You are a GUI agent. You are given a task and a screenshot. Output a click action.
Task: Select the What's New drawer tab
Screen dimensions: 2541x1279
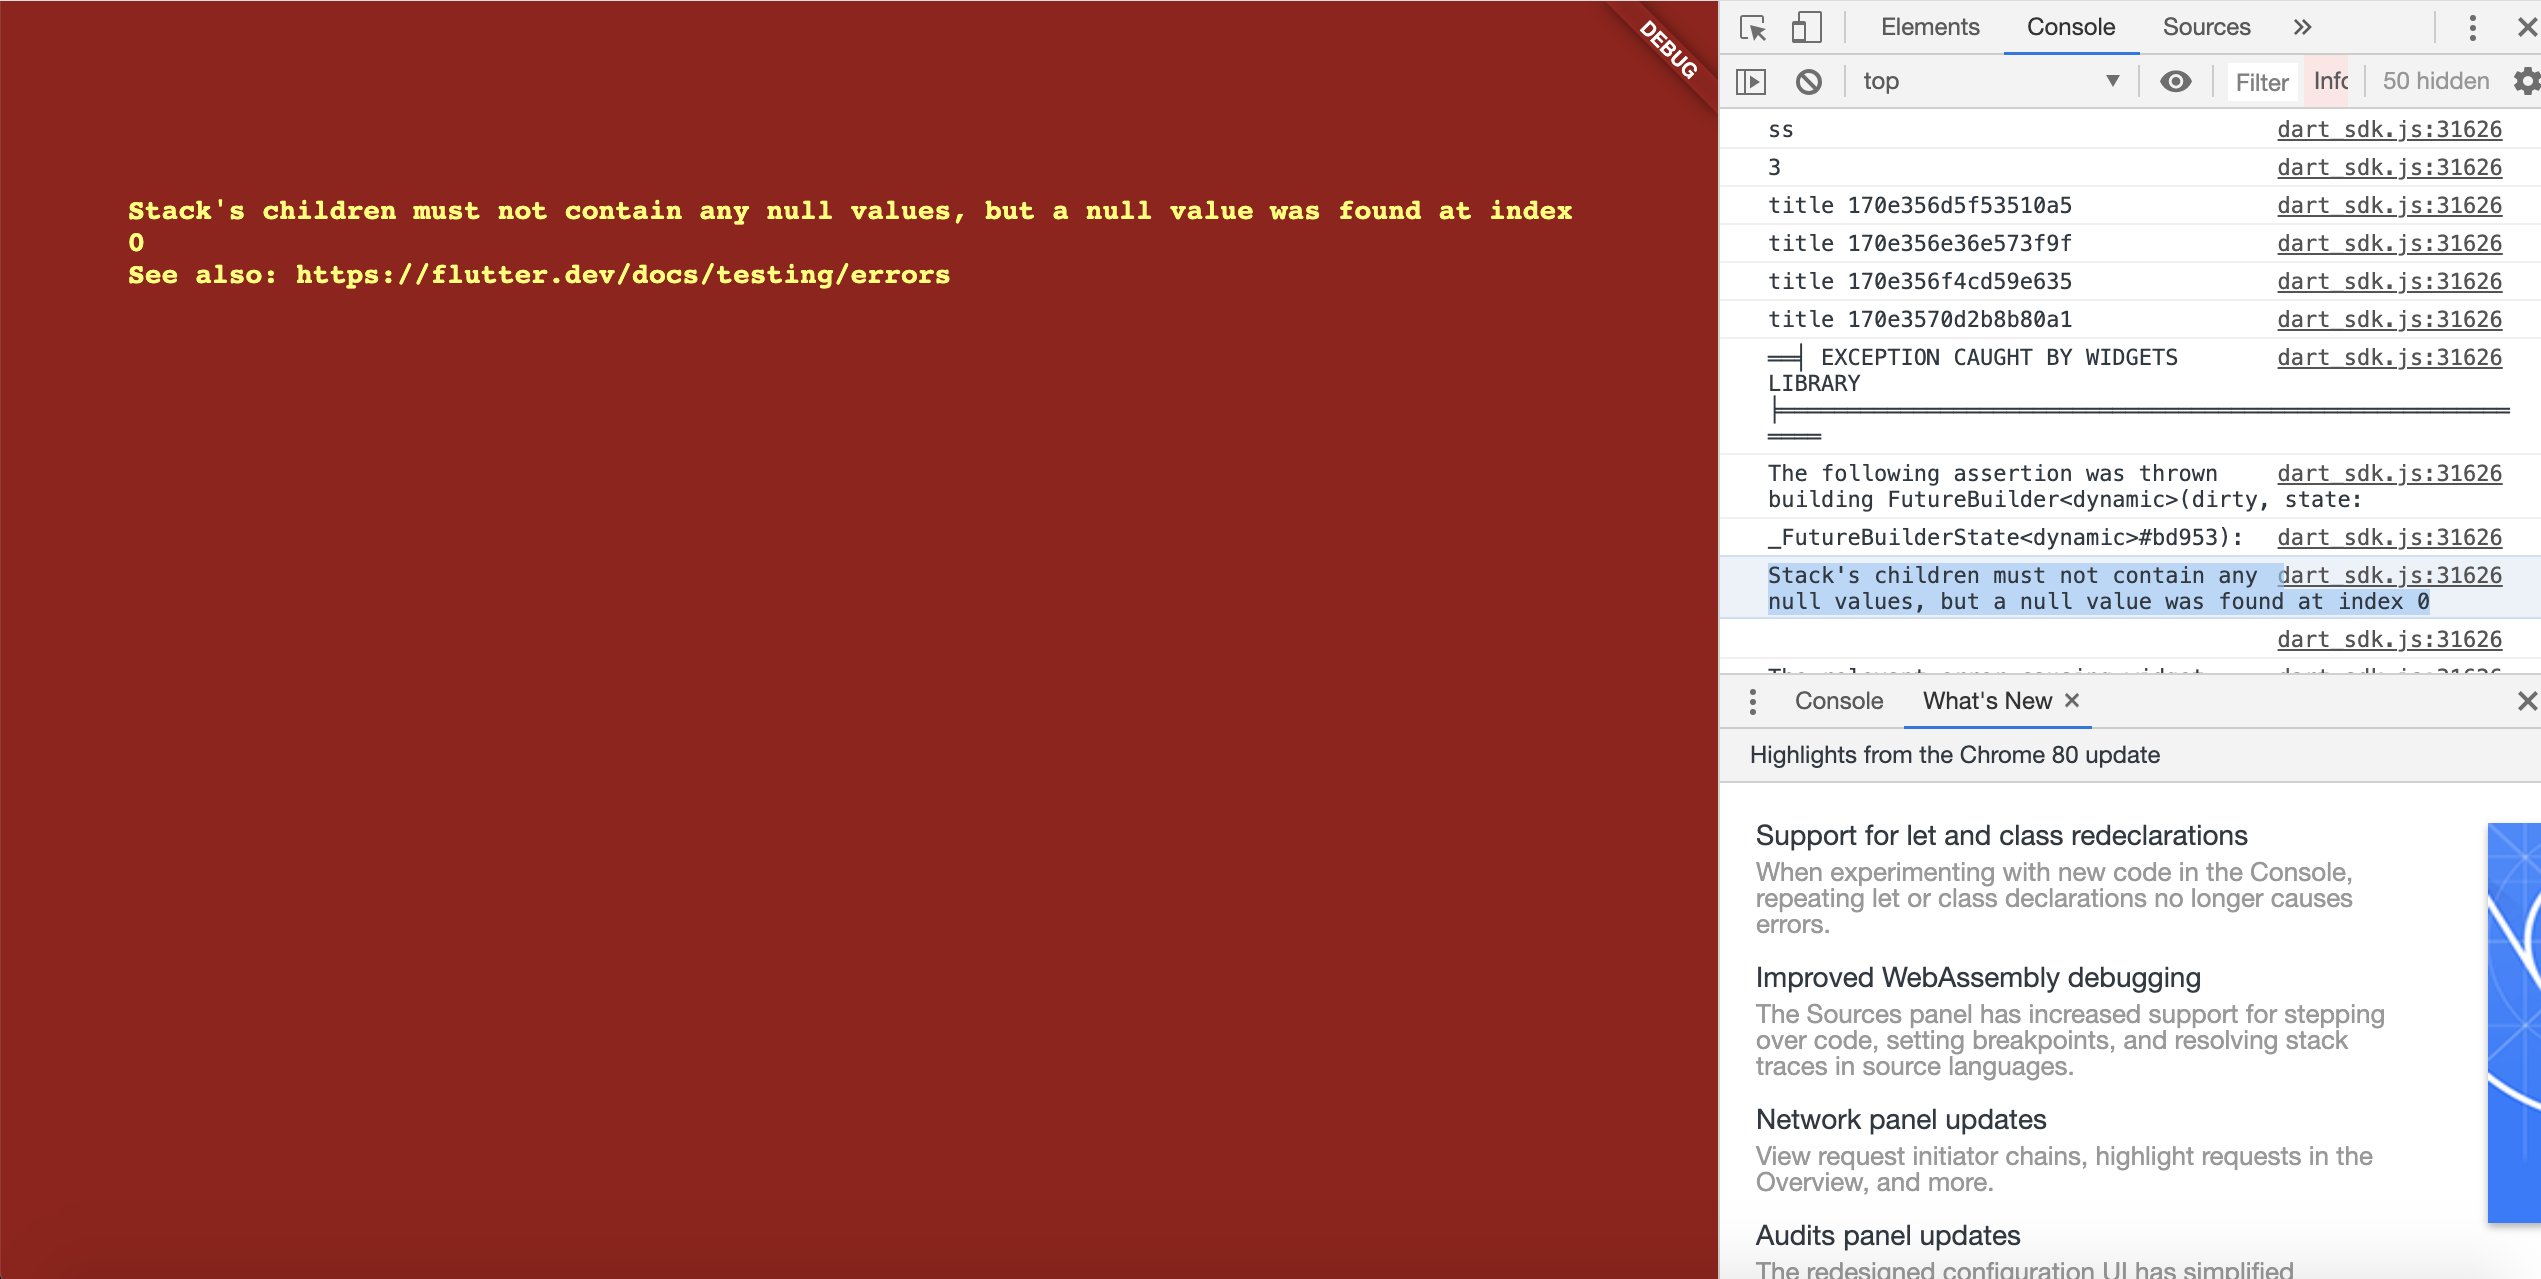tap(1987, 701)
